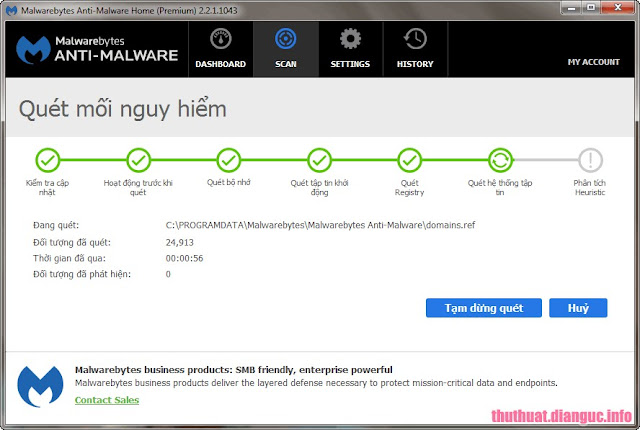Open the Dashboard gauge icon
The height and width of the screenshot is (430, 640).
220,39
